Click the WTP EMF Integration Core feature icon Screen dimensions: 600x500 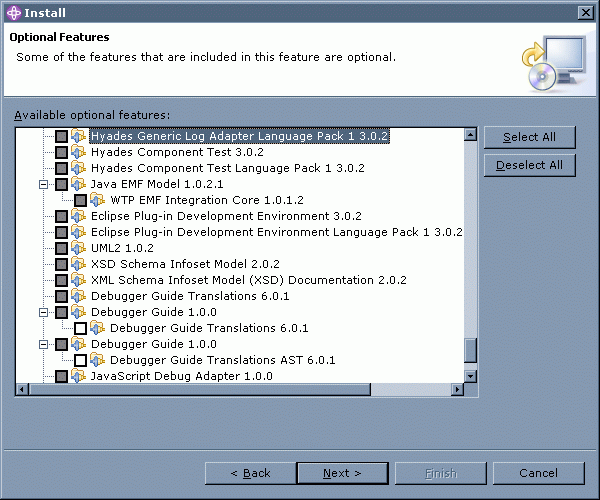[x=98, y=200]
